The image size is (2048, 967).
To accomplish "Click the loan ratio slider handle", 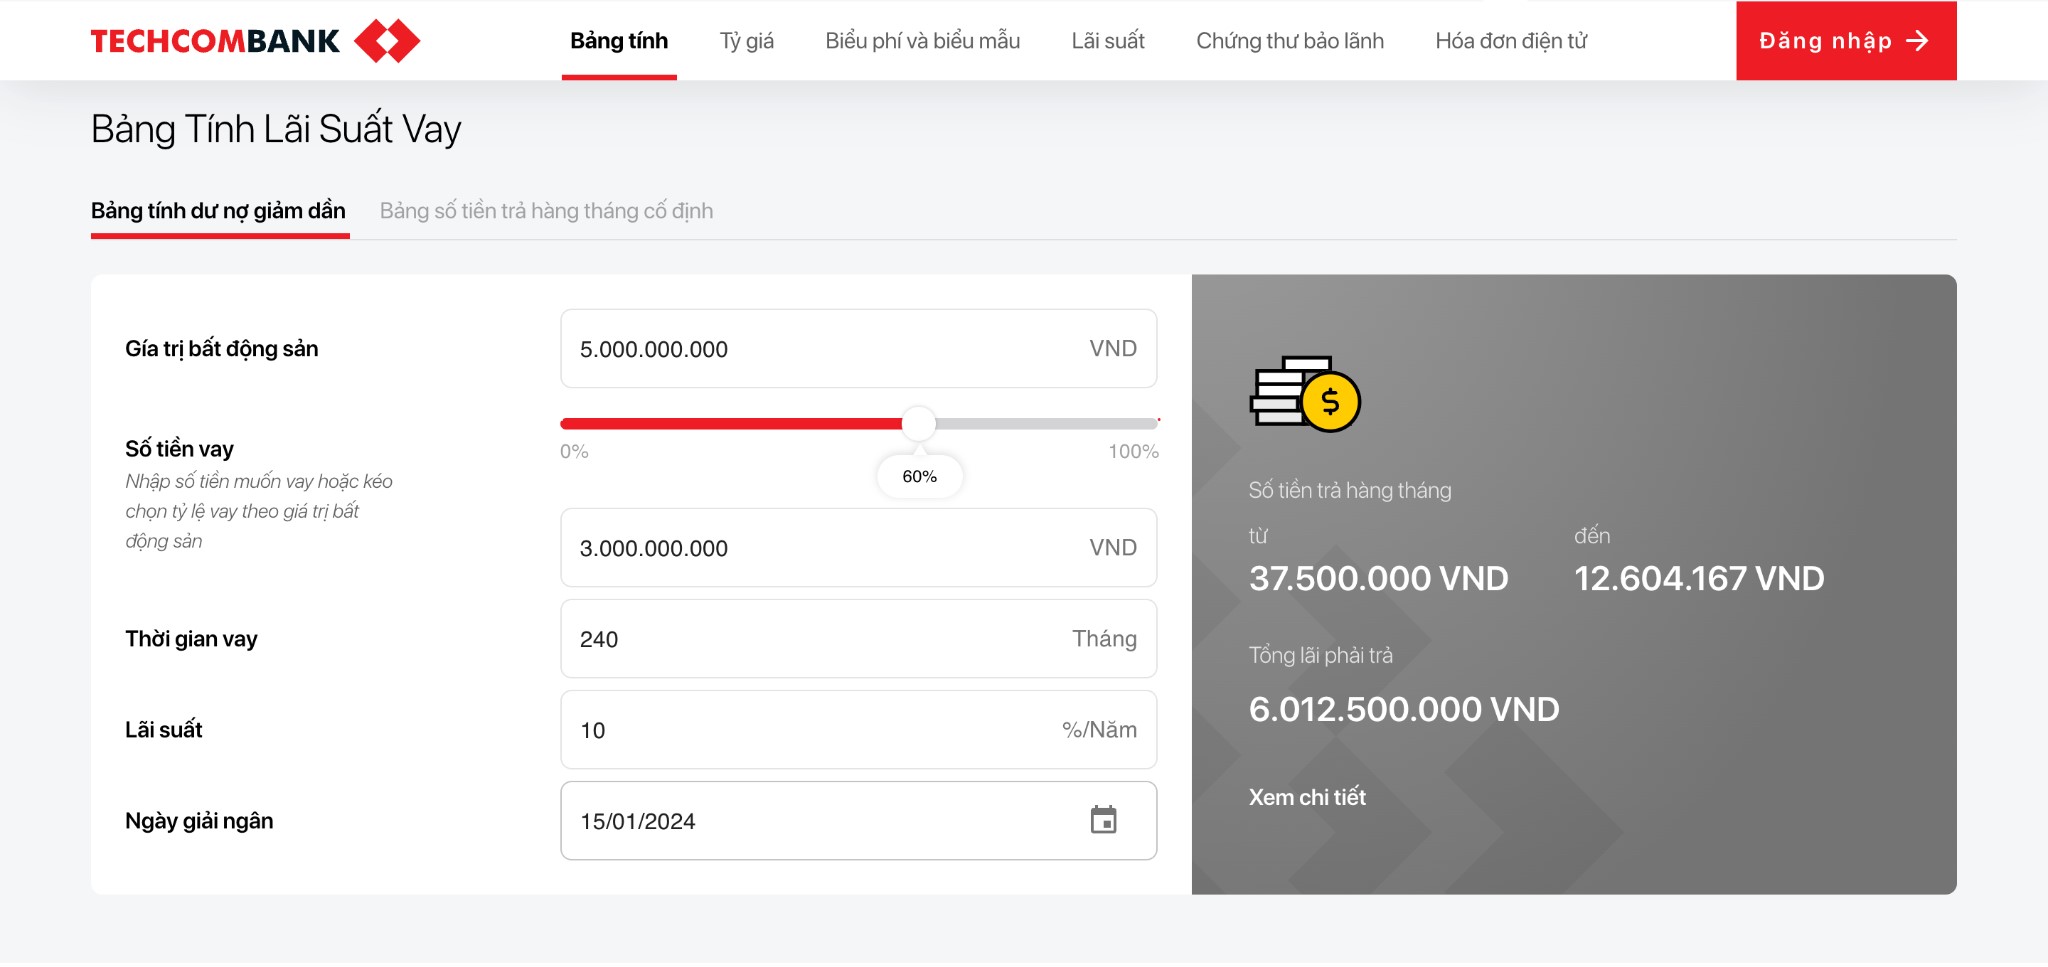I will tap(918, 424).
